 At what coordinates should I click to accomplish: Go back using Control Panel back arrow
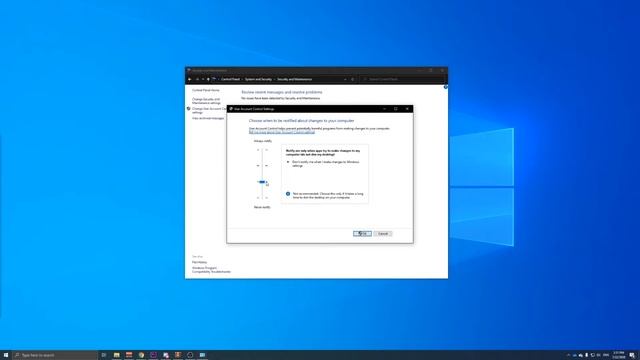[190, 79]
